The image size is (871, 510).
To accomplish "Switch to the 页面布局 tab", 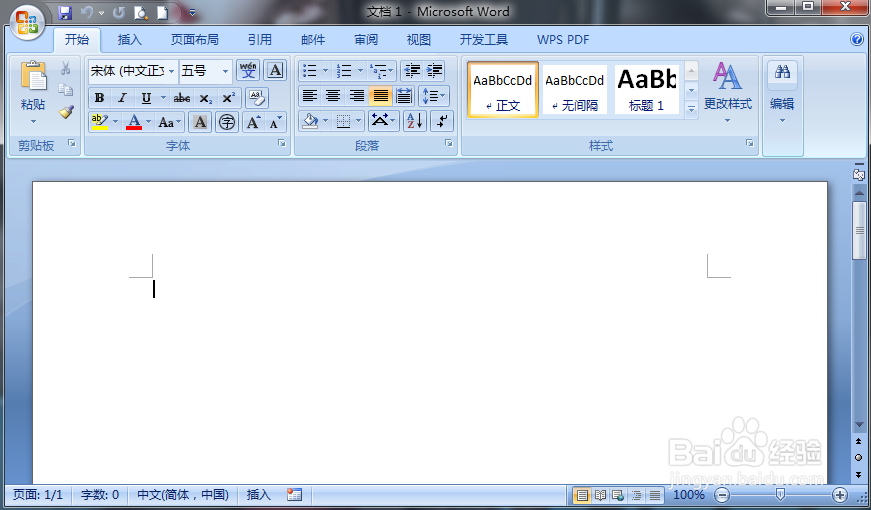I will (194, 39).
